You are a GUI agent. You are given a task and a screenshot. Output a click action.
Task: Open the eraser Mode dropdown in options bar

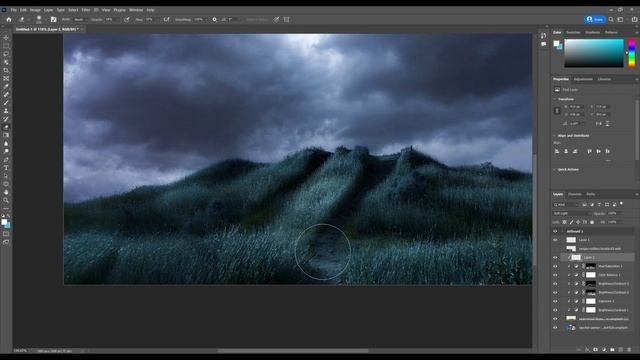(x=80, y=19)
